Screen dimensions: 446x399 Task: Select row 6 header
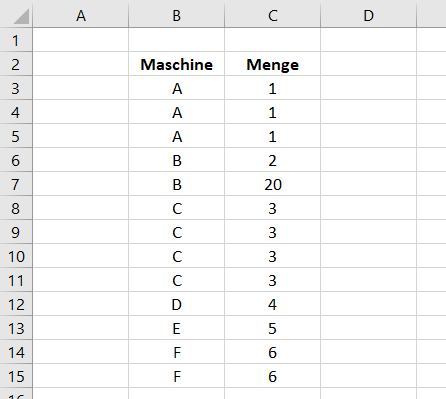[x=16, y=160]
